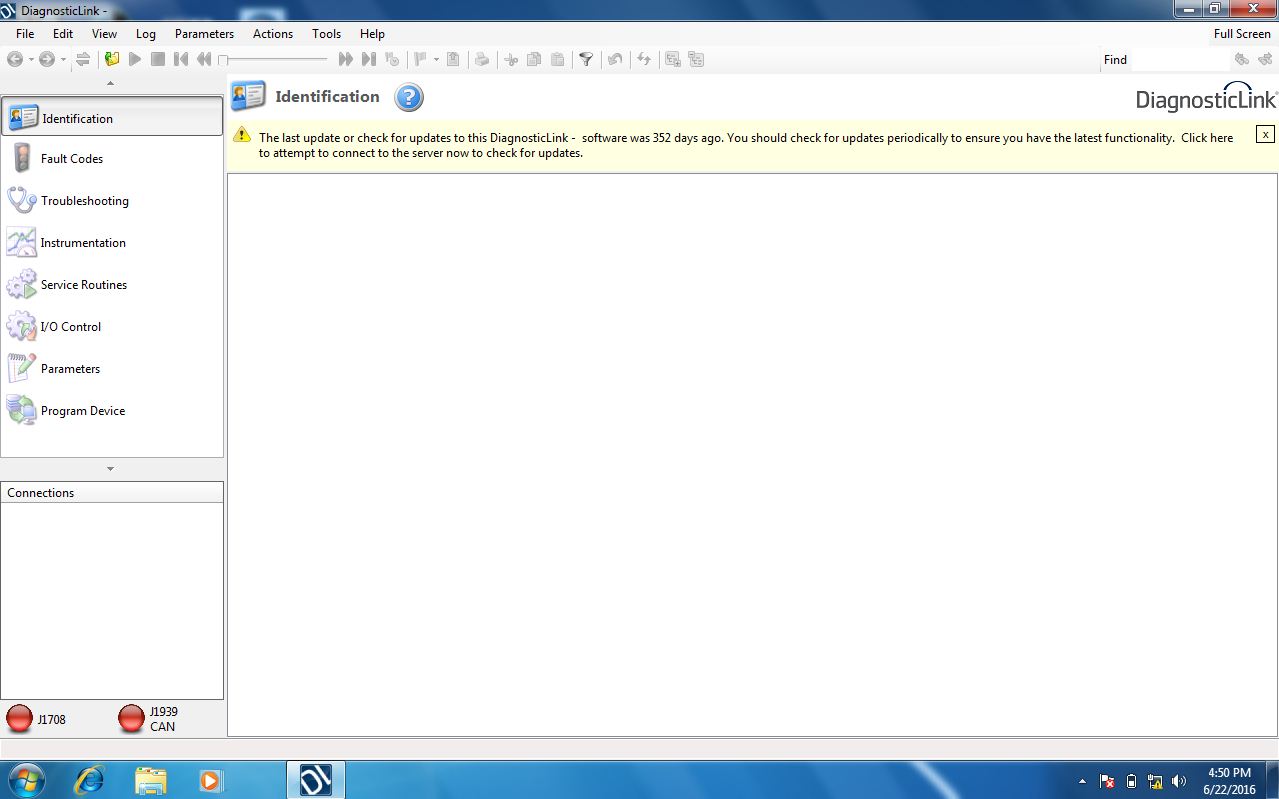
Task: Open the Actions menu
Action: [x=273, y=34]
